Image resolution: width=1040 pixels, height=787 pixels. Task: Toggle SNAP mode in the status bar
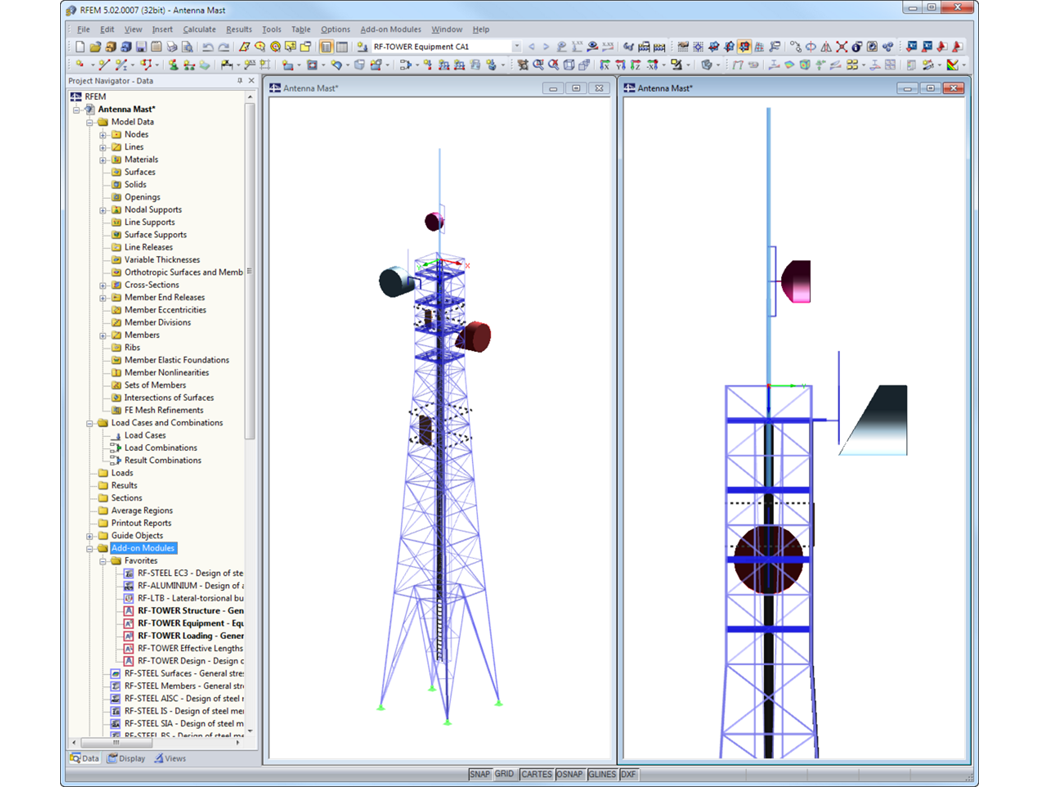pyautogui.click(x=482, y=774)
